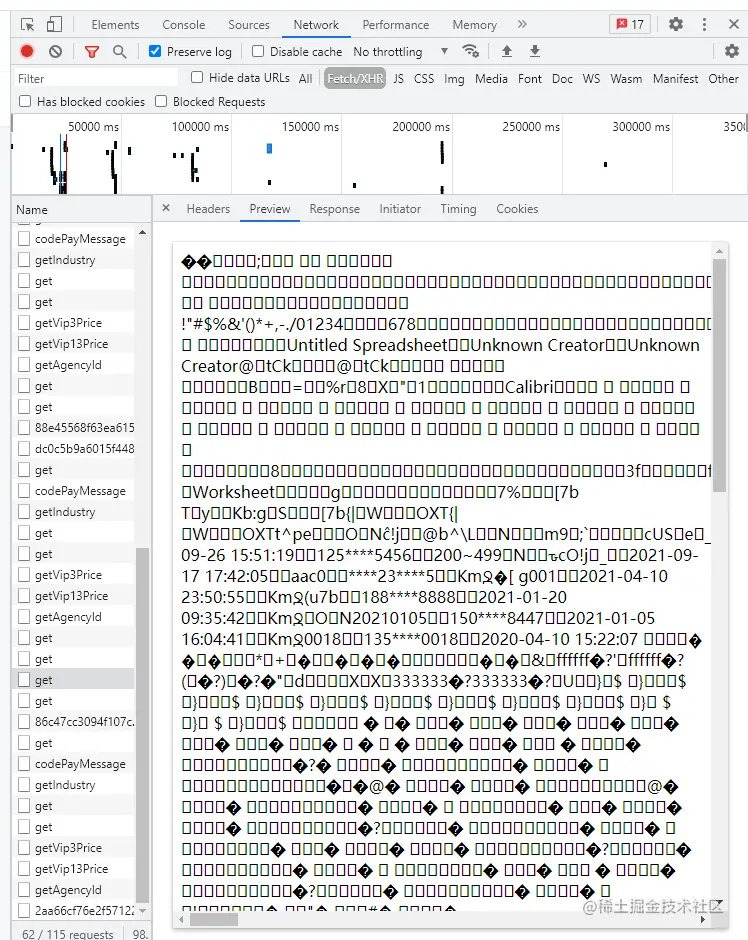Select 2aa66cf76e2f5712 request row

74,911
